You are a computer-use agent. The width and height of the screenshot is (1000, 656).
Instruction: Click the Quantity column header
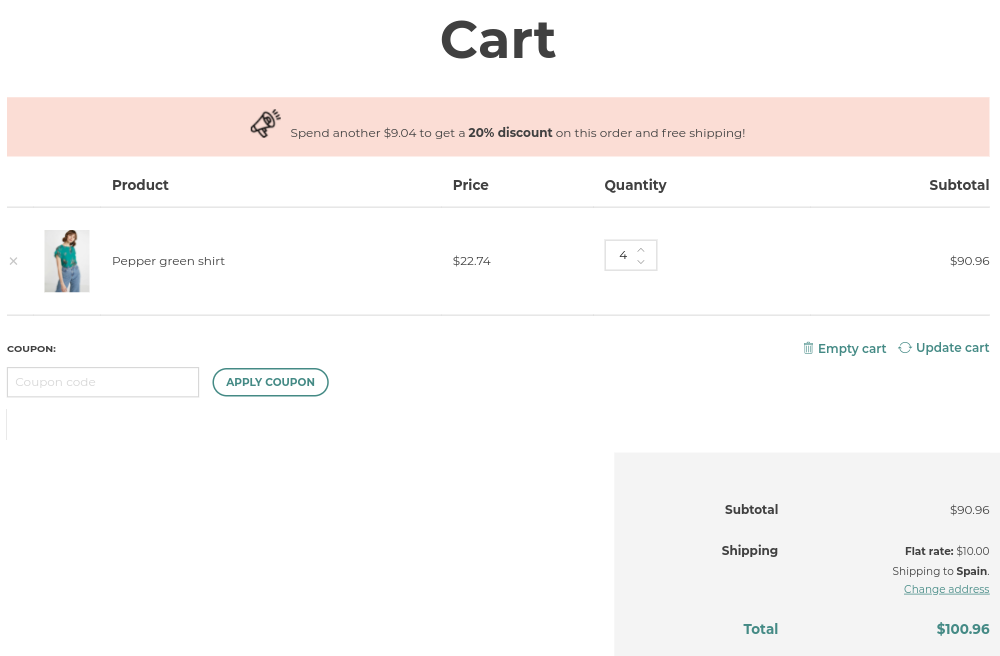[635, 185]
